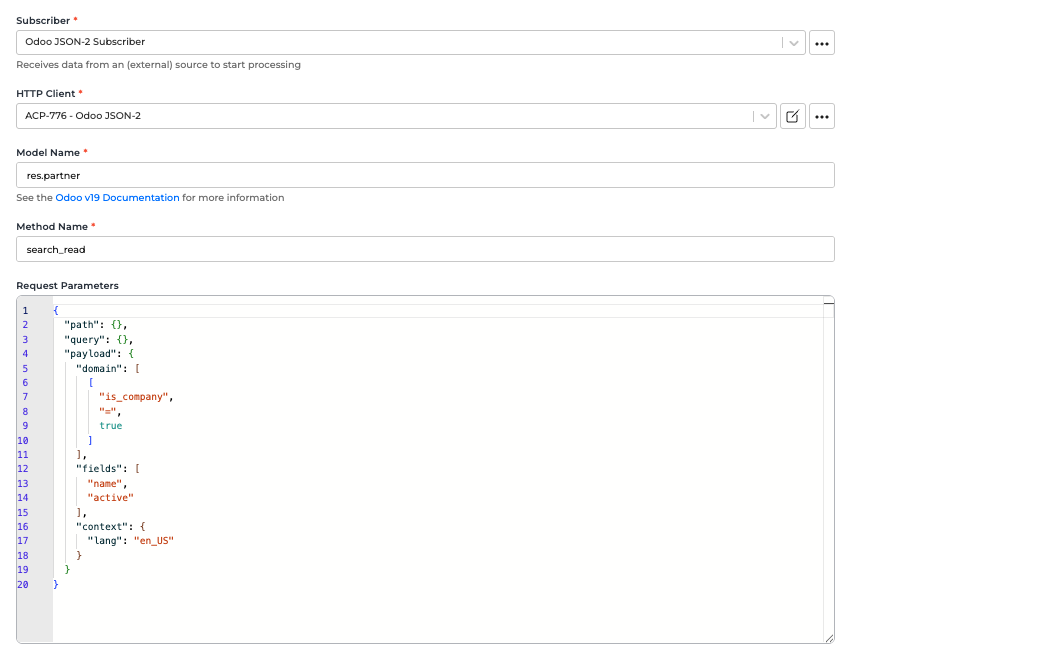Expand the Subscriber dropdown arrow
Screen dimensions: 1053x650
[x=793, y=43]
